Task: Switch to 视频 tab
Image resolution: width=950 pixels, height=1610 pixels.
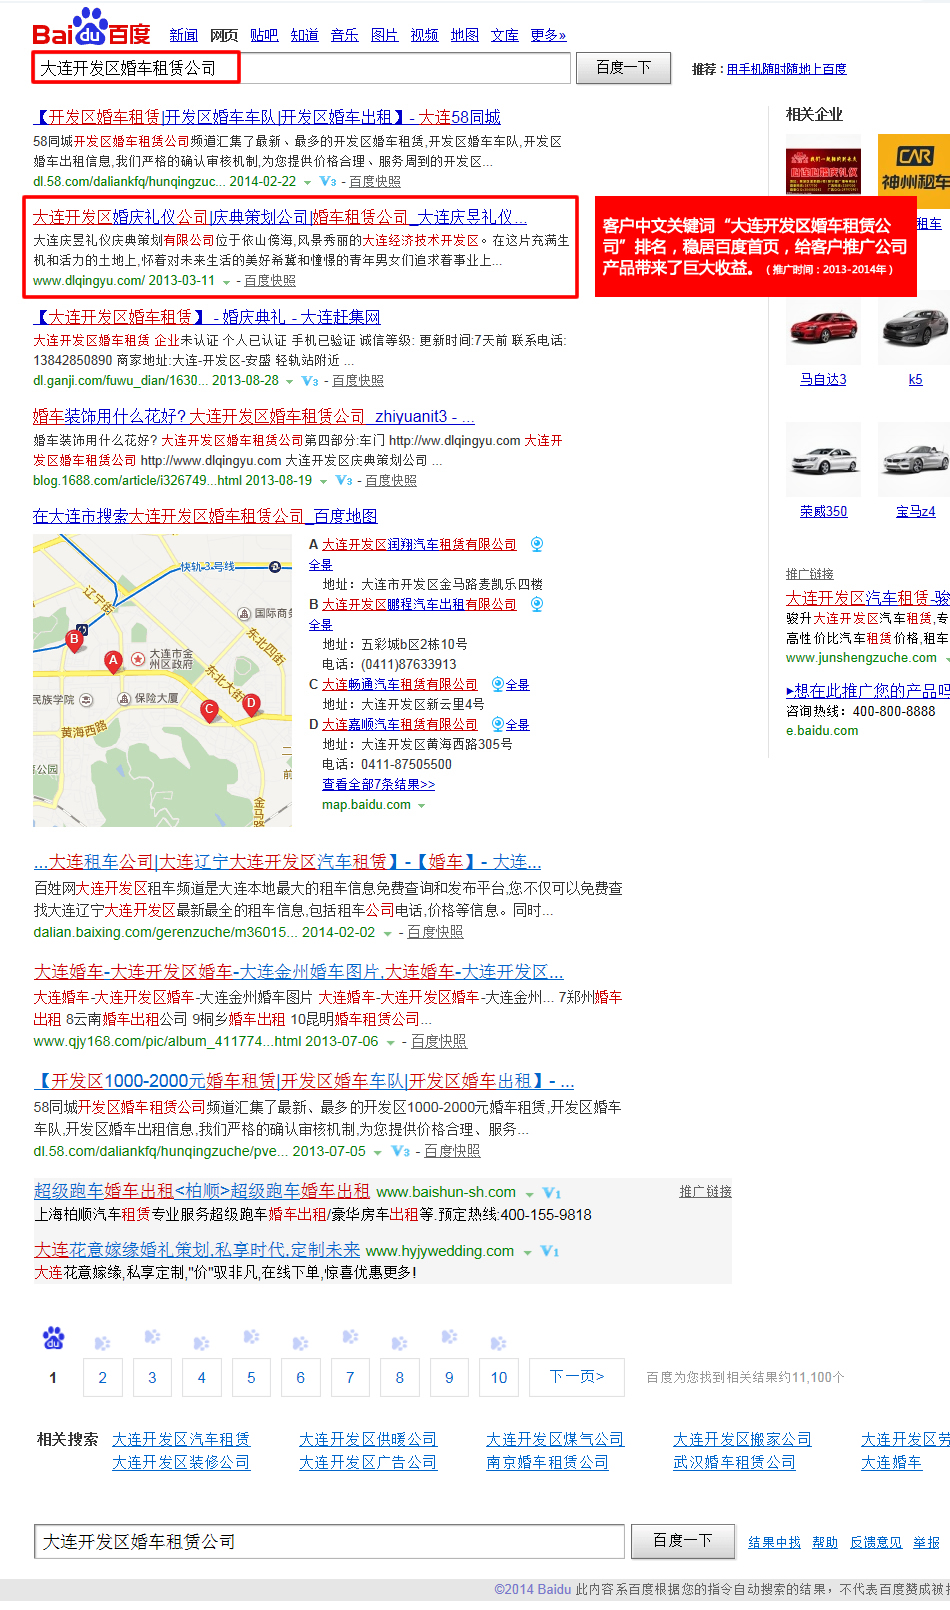Action: pyautogui.click(x=424, y=35)
